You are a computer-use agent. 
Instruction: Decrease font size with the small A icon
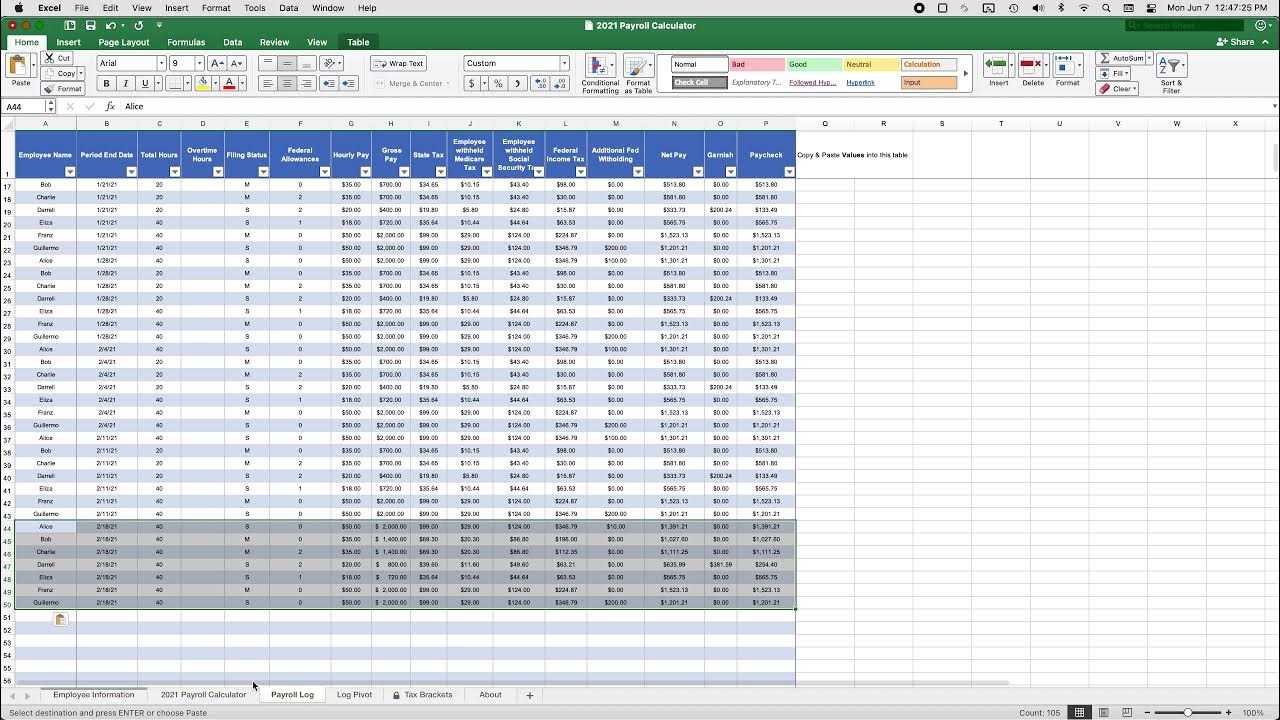pyautogui.click(x=236, y=63)
